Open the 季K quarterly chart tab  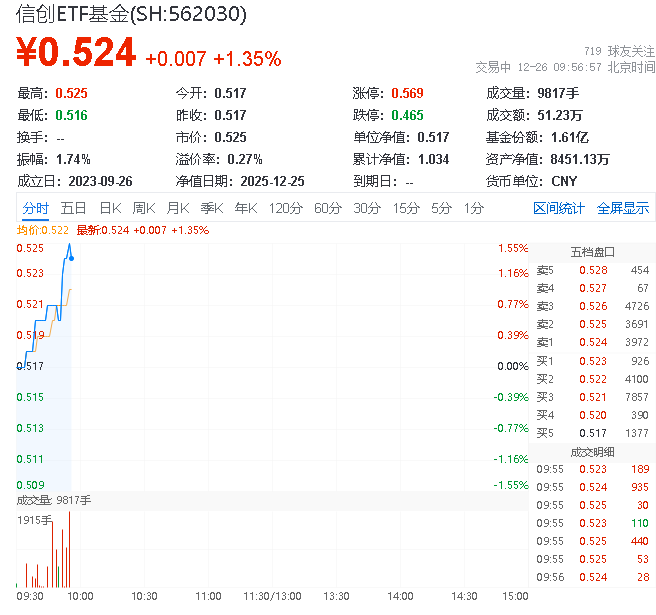click(x=211, y=208)
